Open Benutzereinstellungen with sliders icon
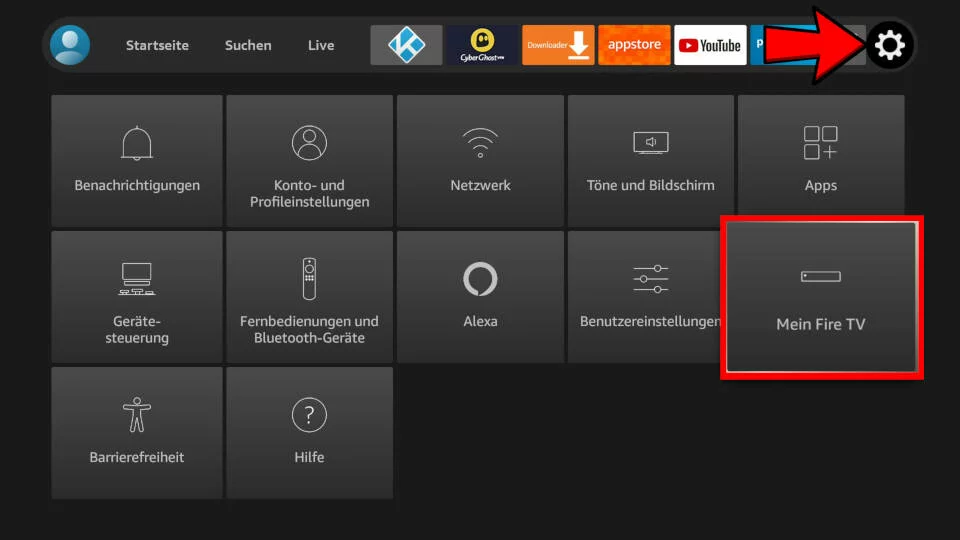 (x=650, y=296)
